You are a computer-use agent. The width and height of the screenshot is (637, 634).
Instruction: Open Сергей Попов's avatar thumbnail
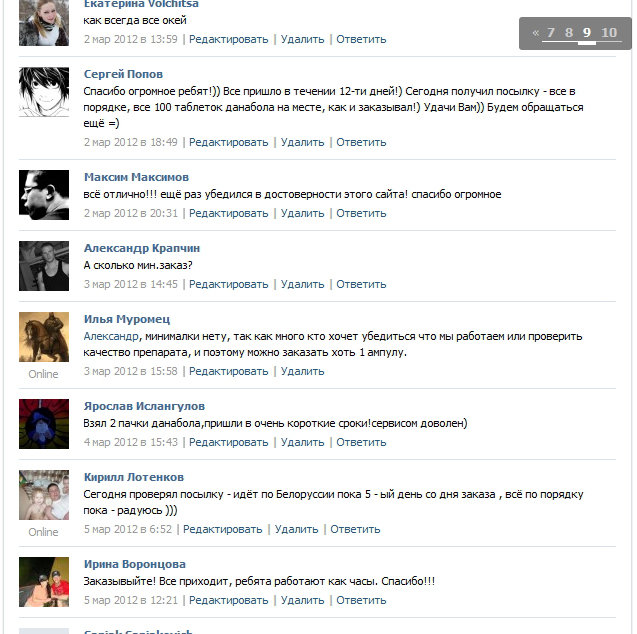(x=44, y=92)
